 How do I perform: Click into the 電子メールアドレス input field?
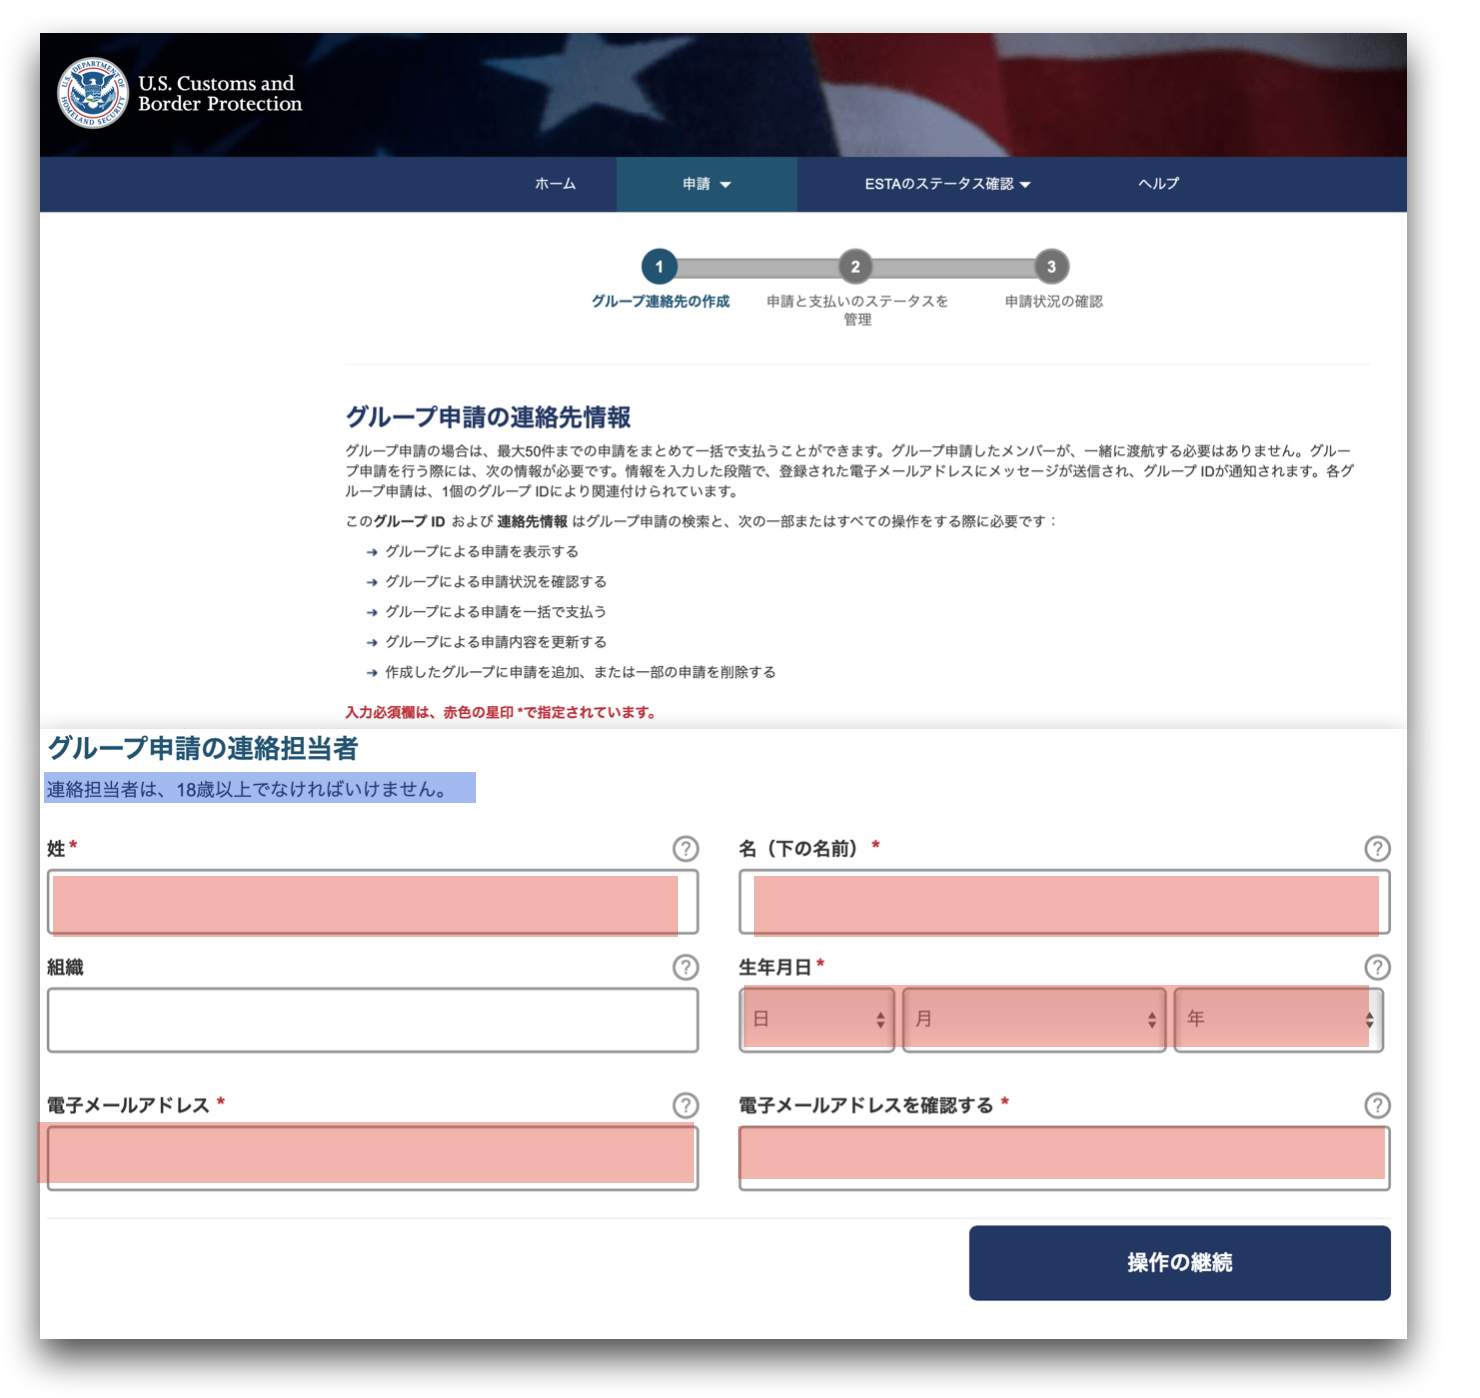tap(372, 1158)
